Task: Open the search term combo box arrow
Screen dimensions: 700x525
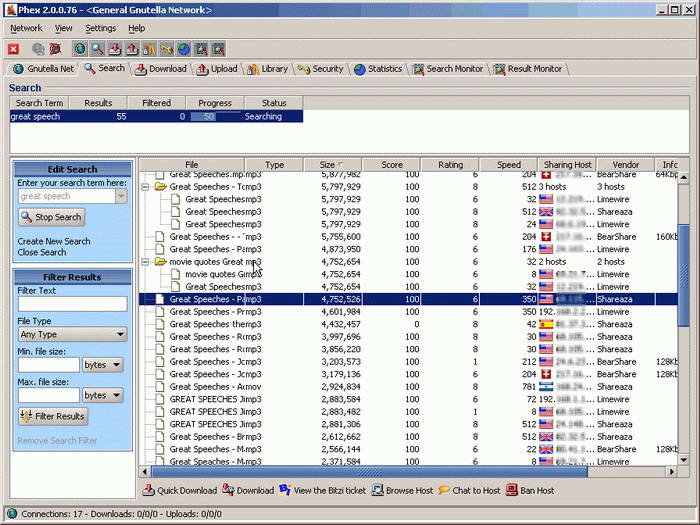Action: coord(121,196)
